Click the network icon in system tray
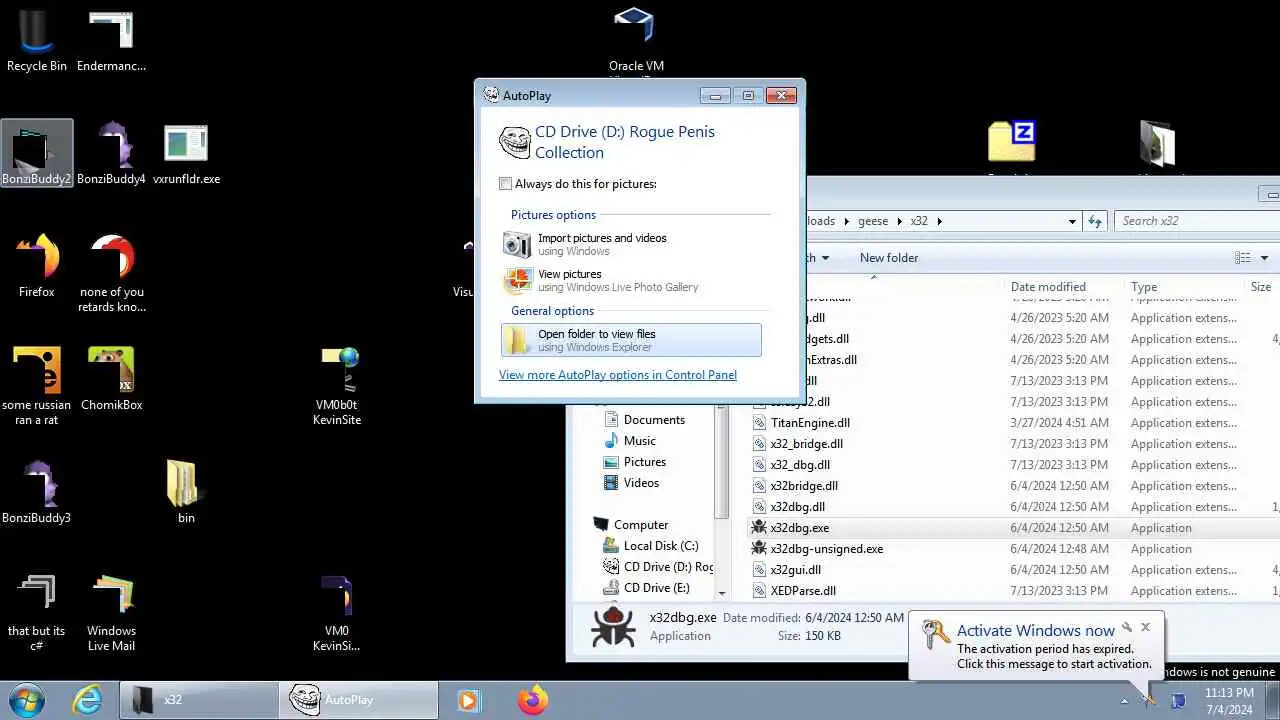 (1178, 701)
